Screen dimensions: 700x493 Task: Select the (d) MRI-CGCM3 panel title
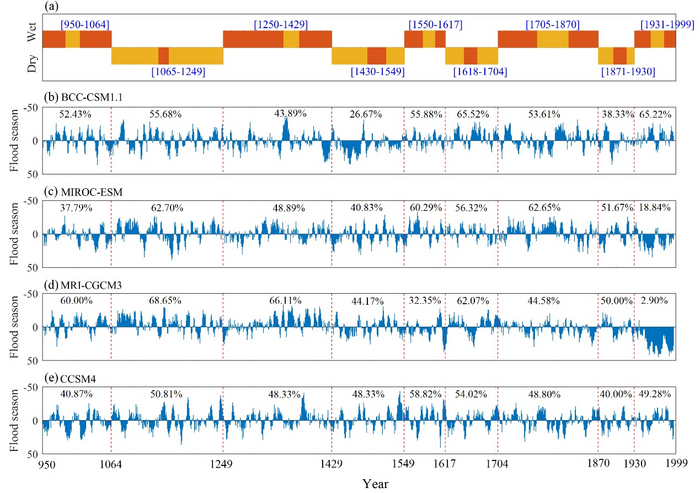click(x=83, y=285)
